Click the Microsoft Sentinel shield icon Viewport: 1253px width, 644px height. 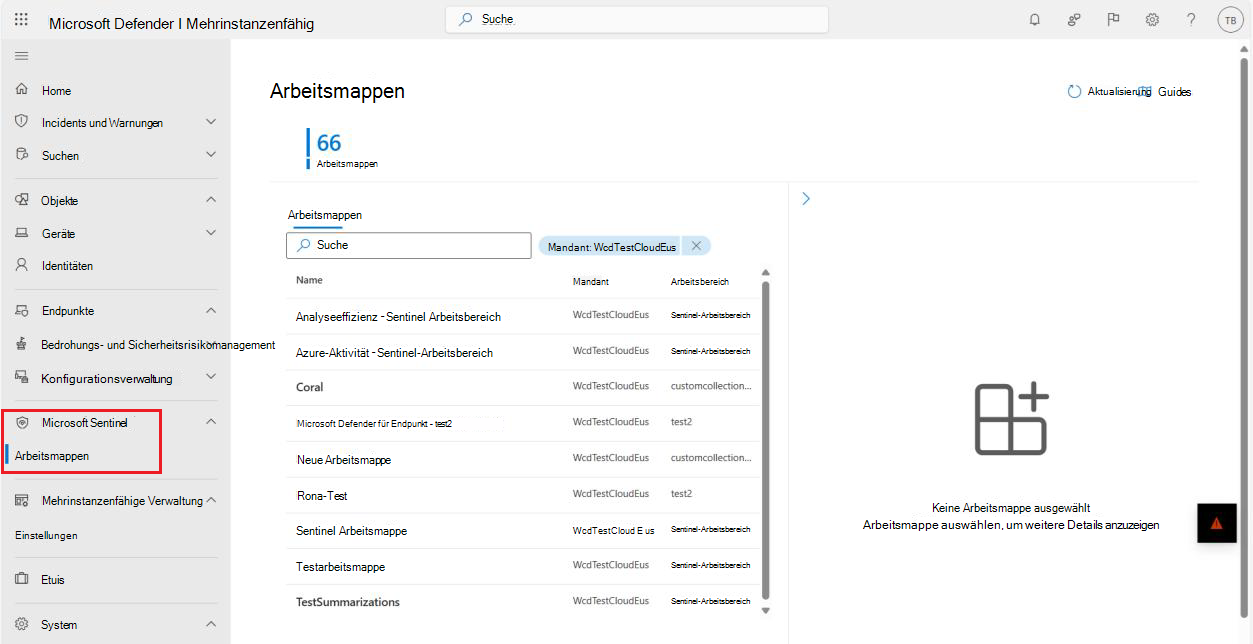point(22,422)
